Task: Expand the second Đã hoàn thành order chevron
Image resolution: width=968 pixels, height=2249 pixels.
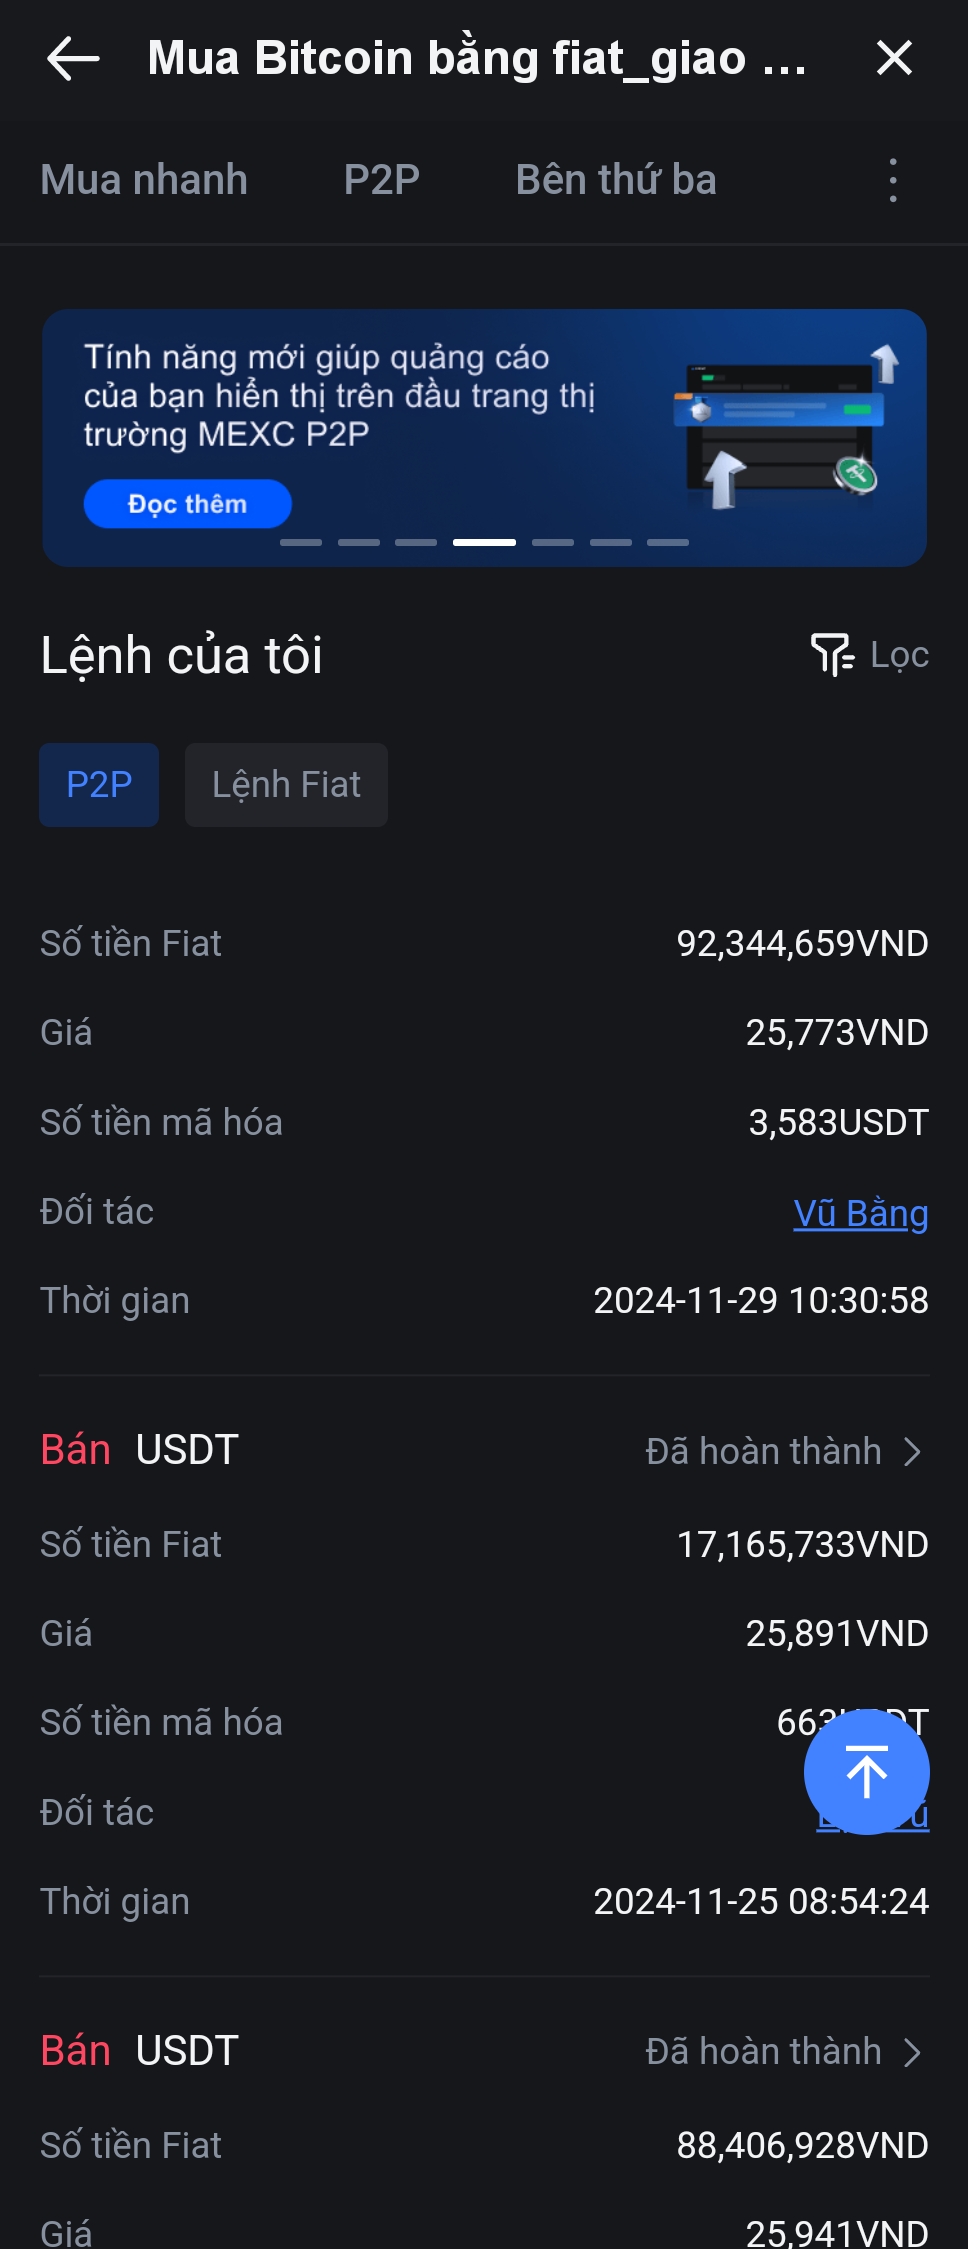Action: pos(911,2053)
